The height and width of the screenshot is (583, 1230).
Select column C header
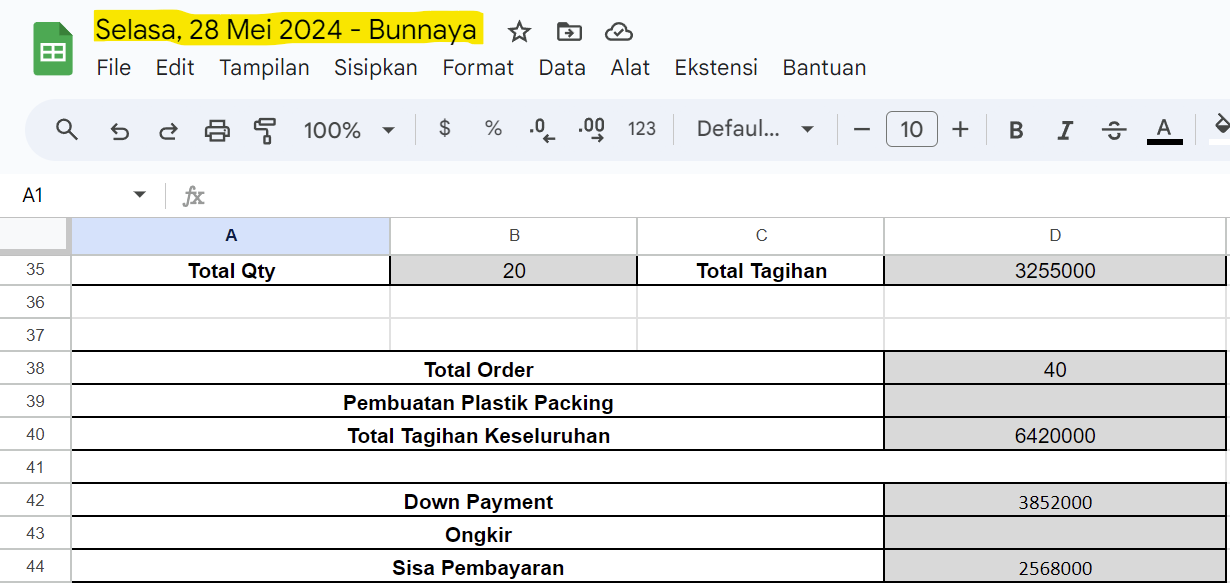point(761,236)
